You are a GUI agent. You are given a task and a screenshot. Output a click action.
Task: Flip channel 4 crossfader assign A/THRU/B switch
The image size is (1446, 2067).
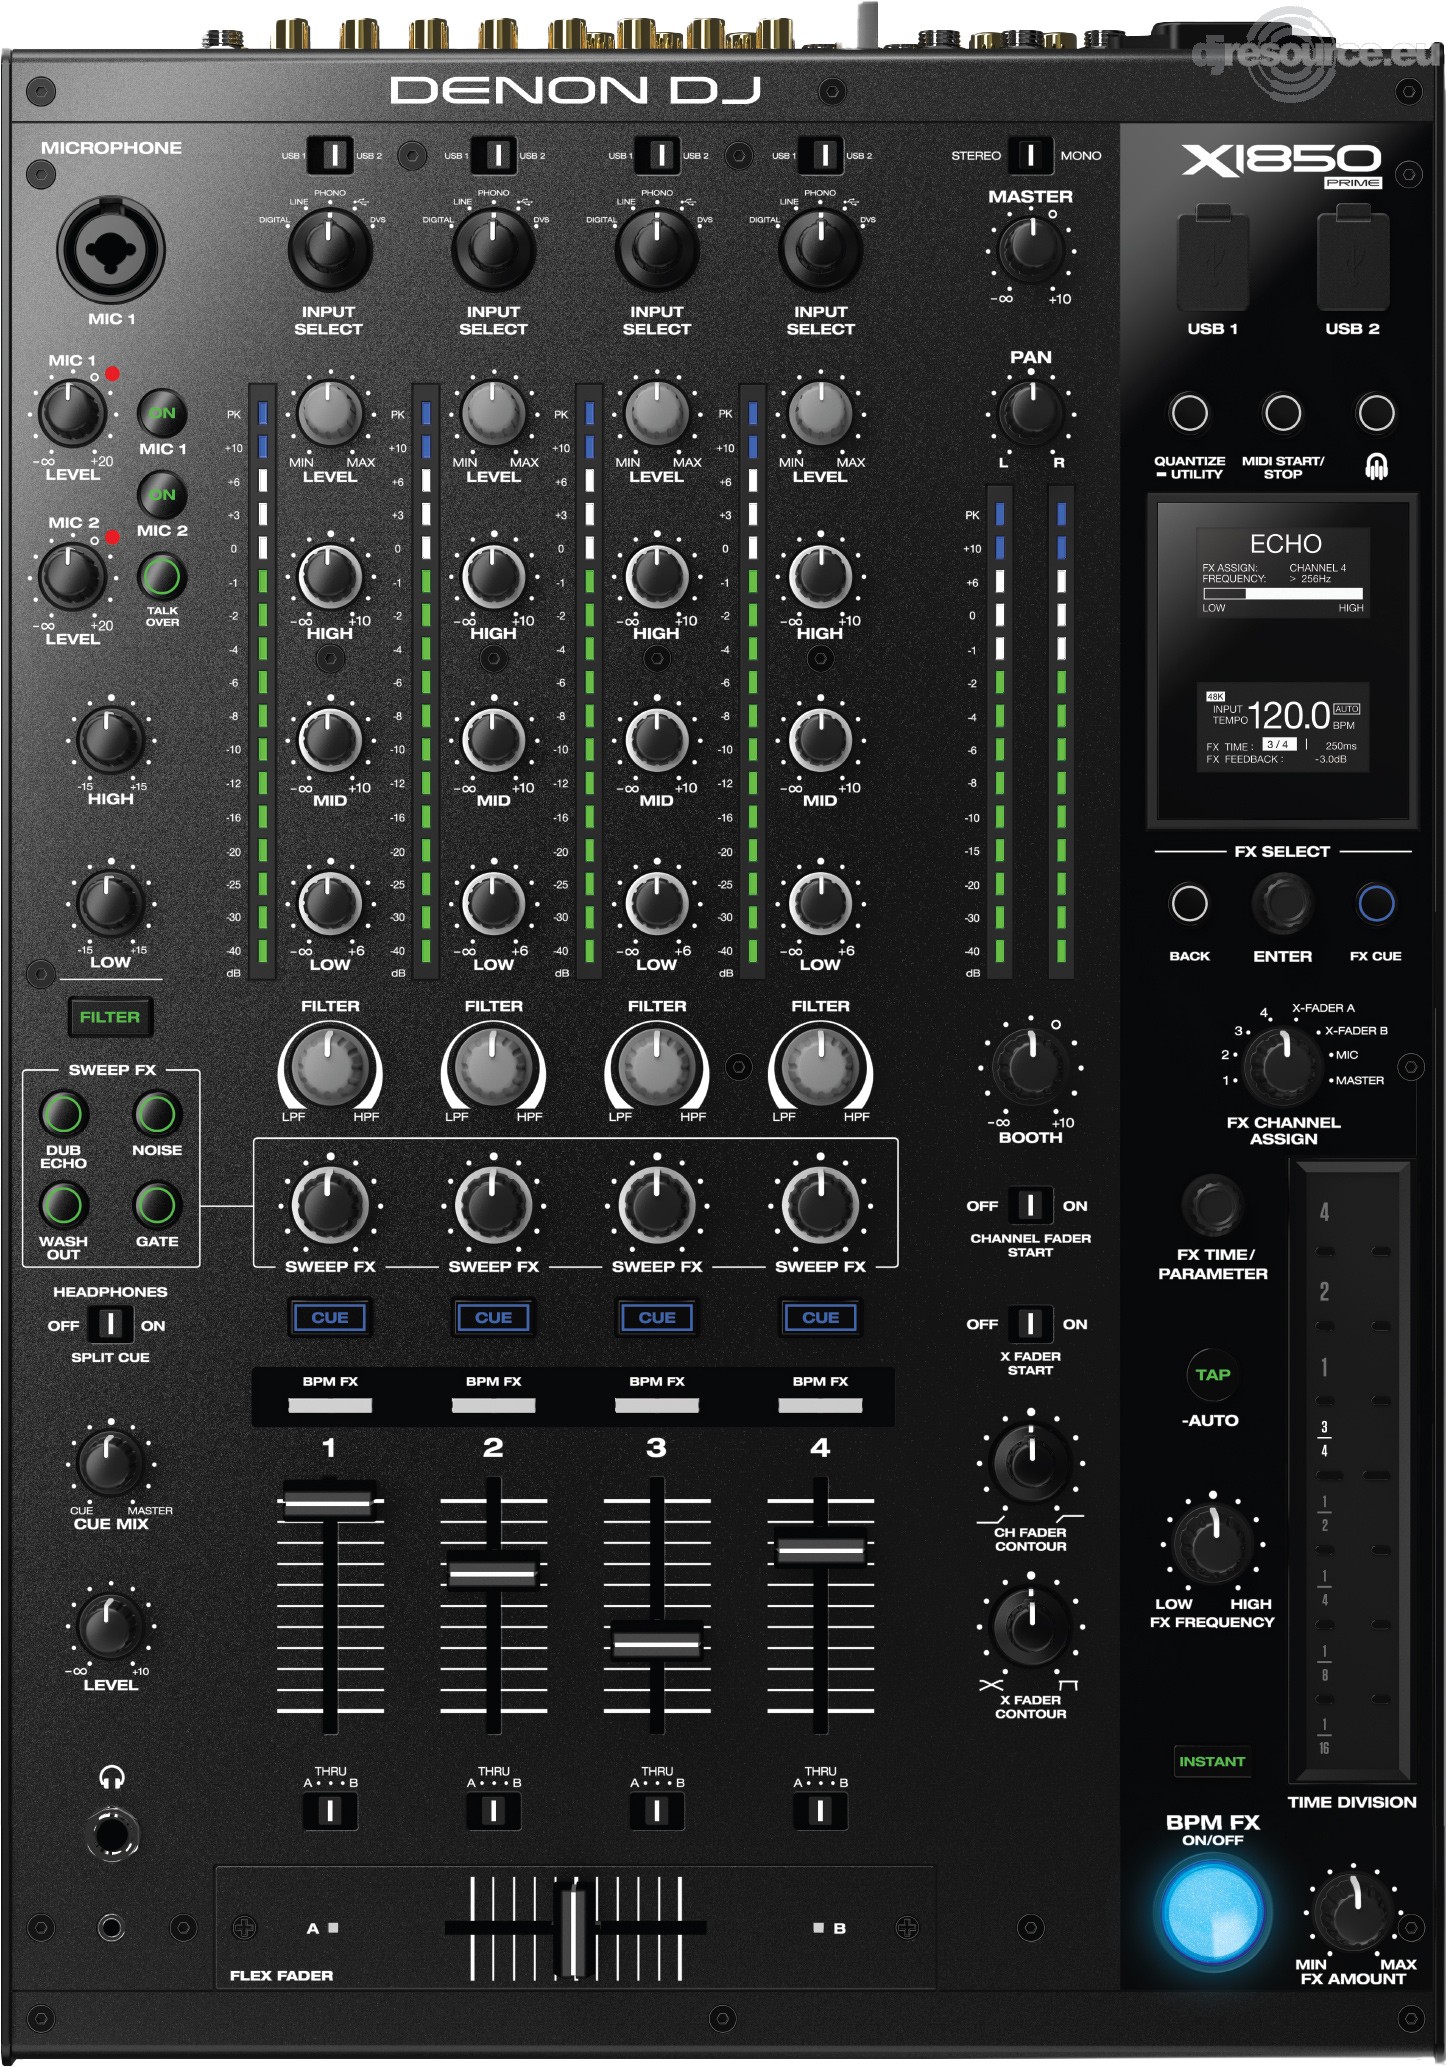click(x=821, y=1811)
